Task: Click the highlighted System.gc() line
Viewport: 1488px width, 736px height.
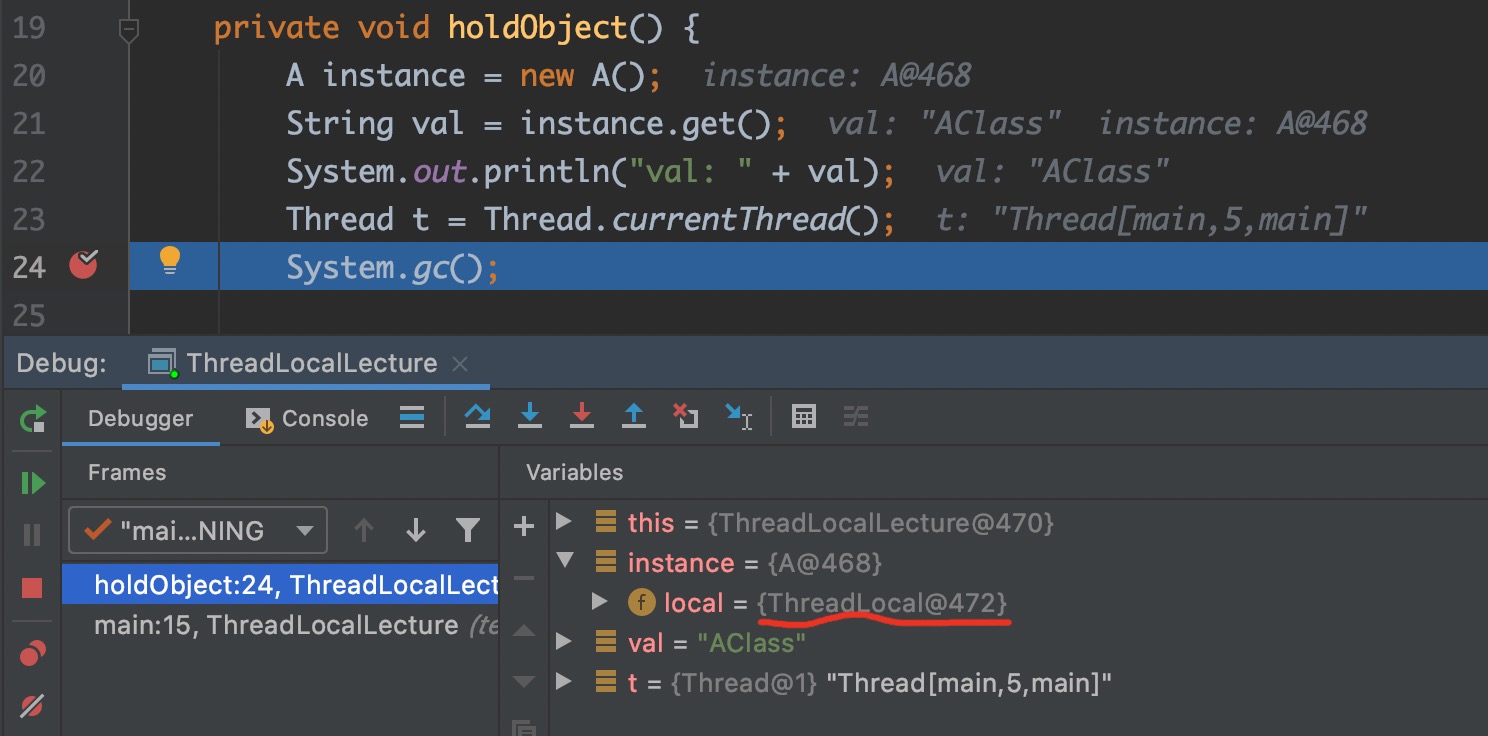Action: tap(808, 267)
